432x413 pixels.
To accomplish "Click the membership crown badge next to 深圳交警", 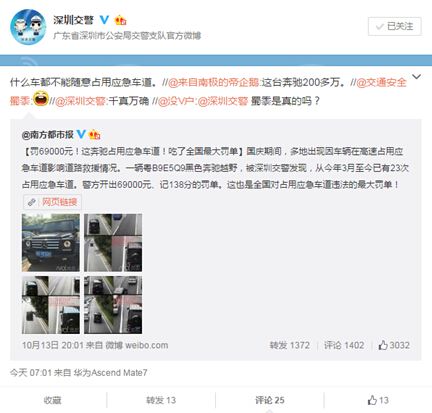I will point(121,21).
